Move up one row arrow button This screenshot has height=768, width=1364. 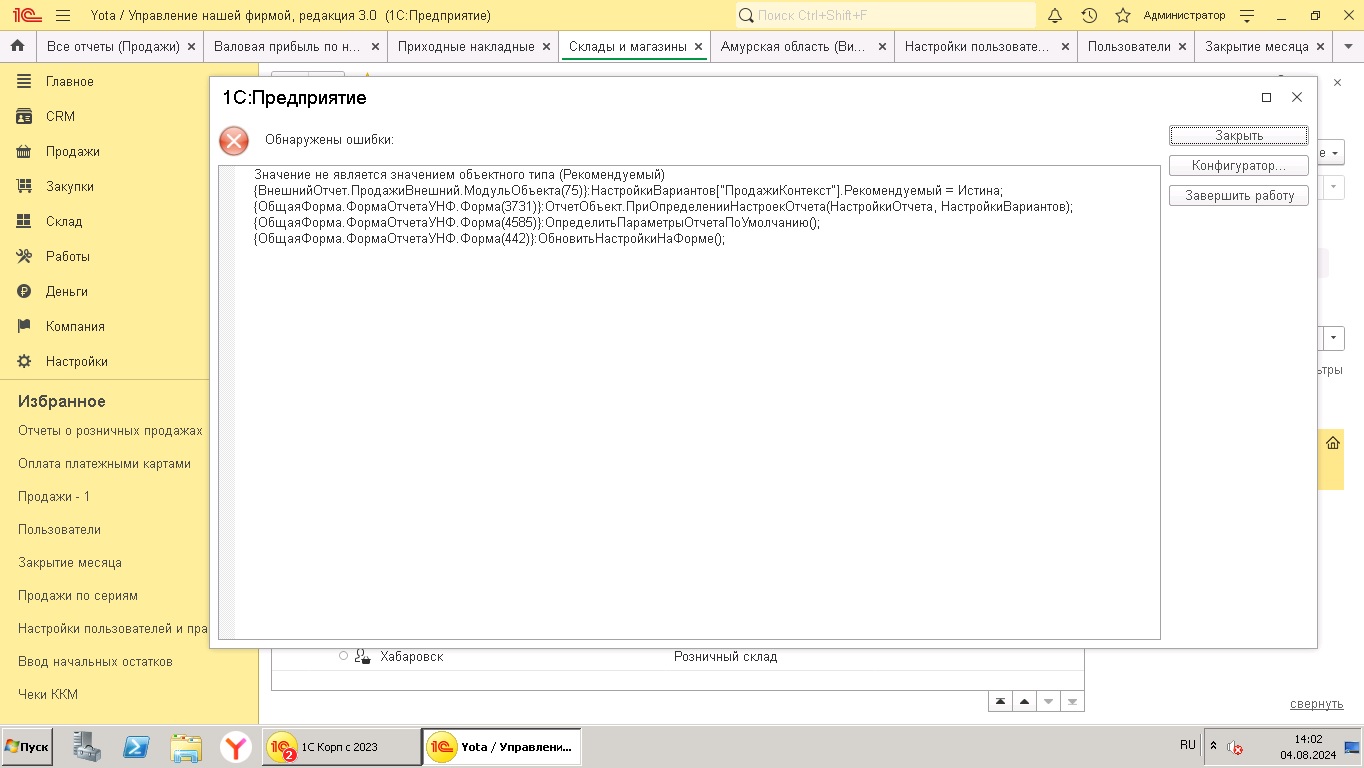[x=1024, y=701]
